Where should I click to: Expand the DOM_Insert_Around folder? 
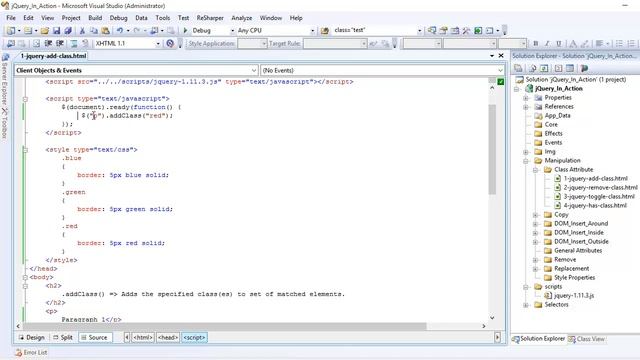click(535, 224)
